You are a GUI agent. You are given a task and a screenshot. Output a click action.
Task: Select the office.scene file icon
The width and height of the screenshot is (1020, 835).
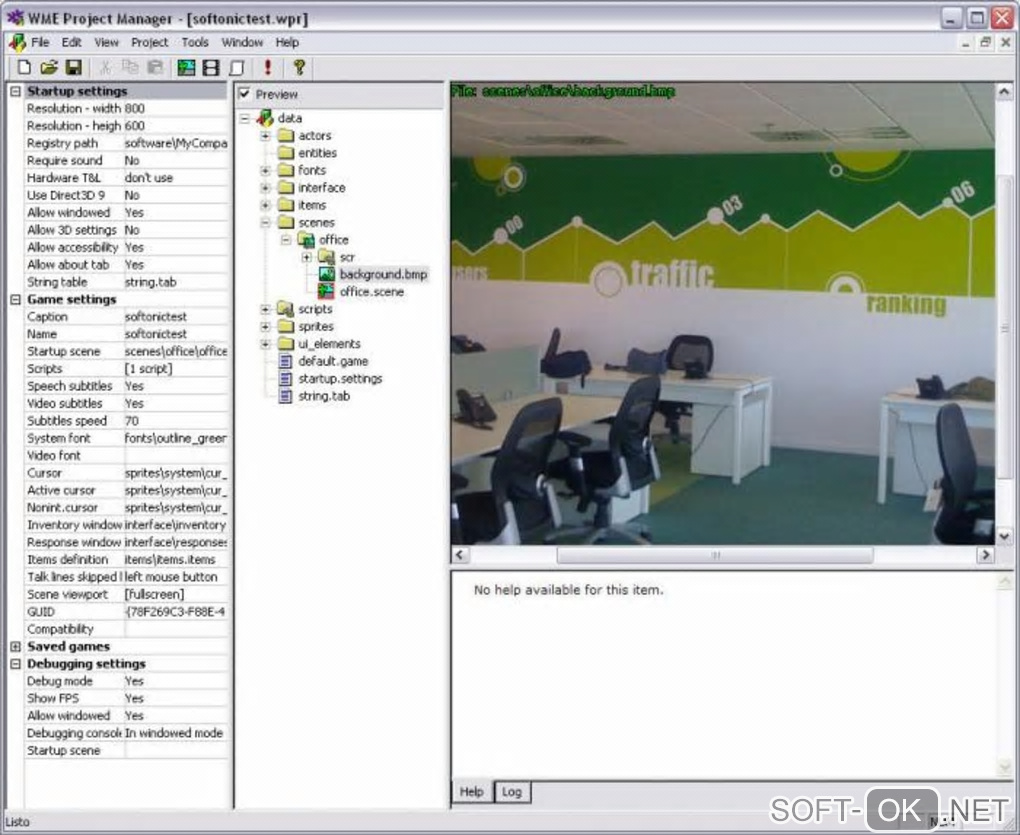pos(327,291)
